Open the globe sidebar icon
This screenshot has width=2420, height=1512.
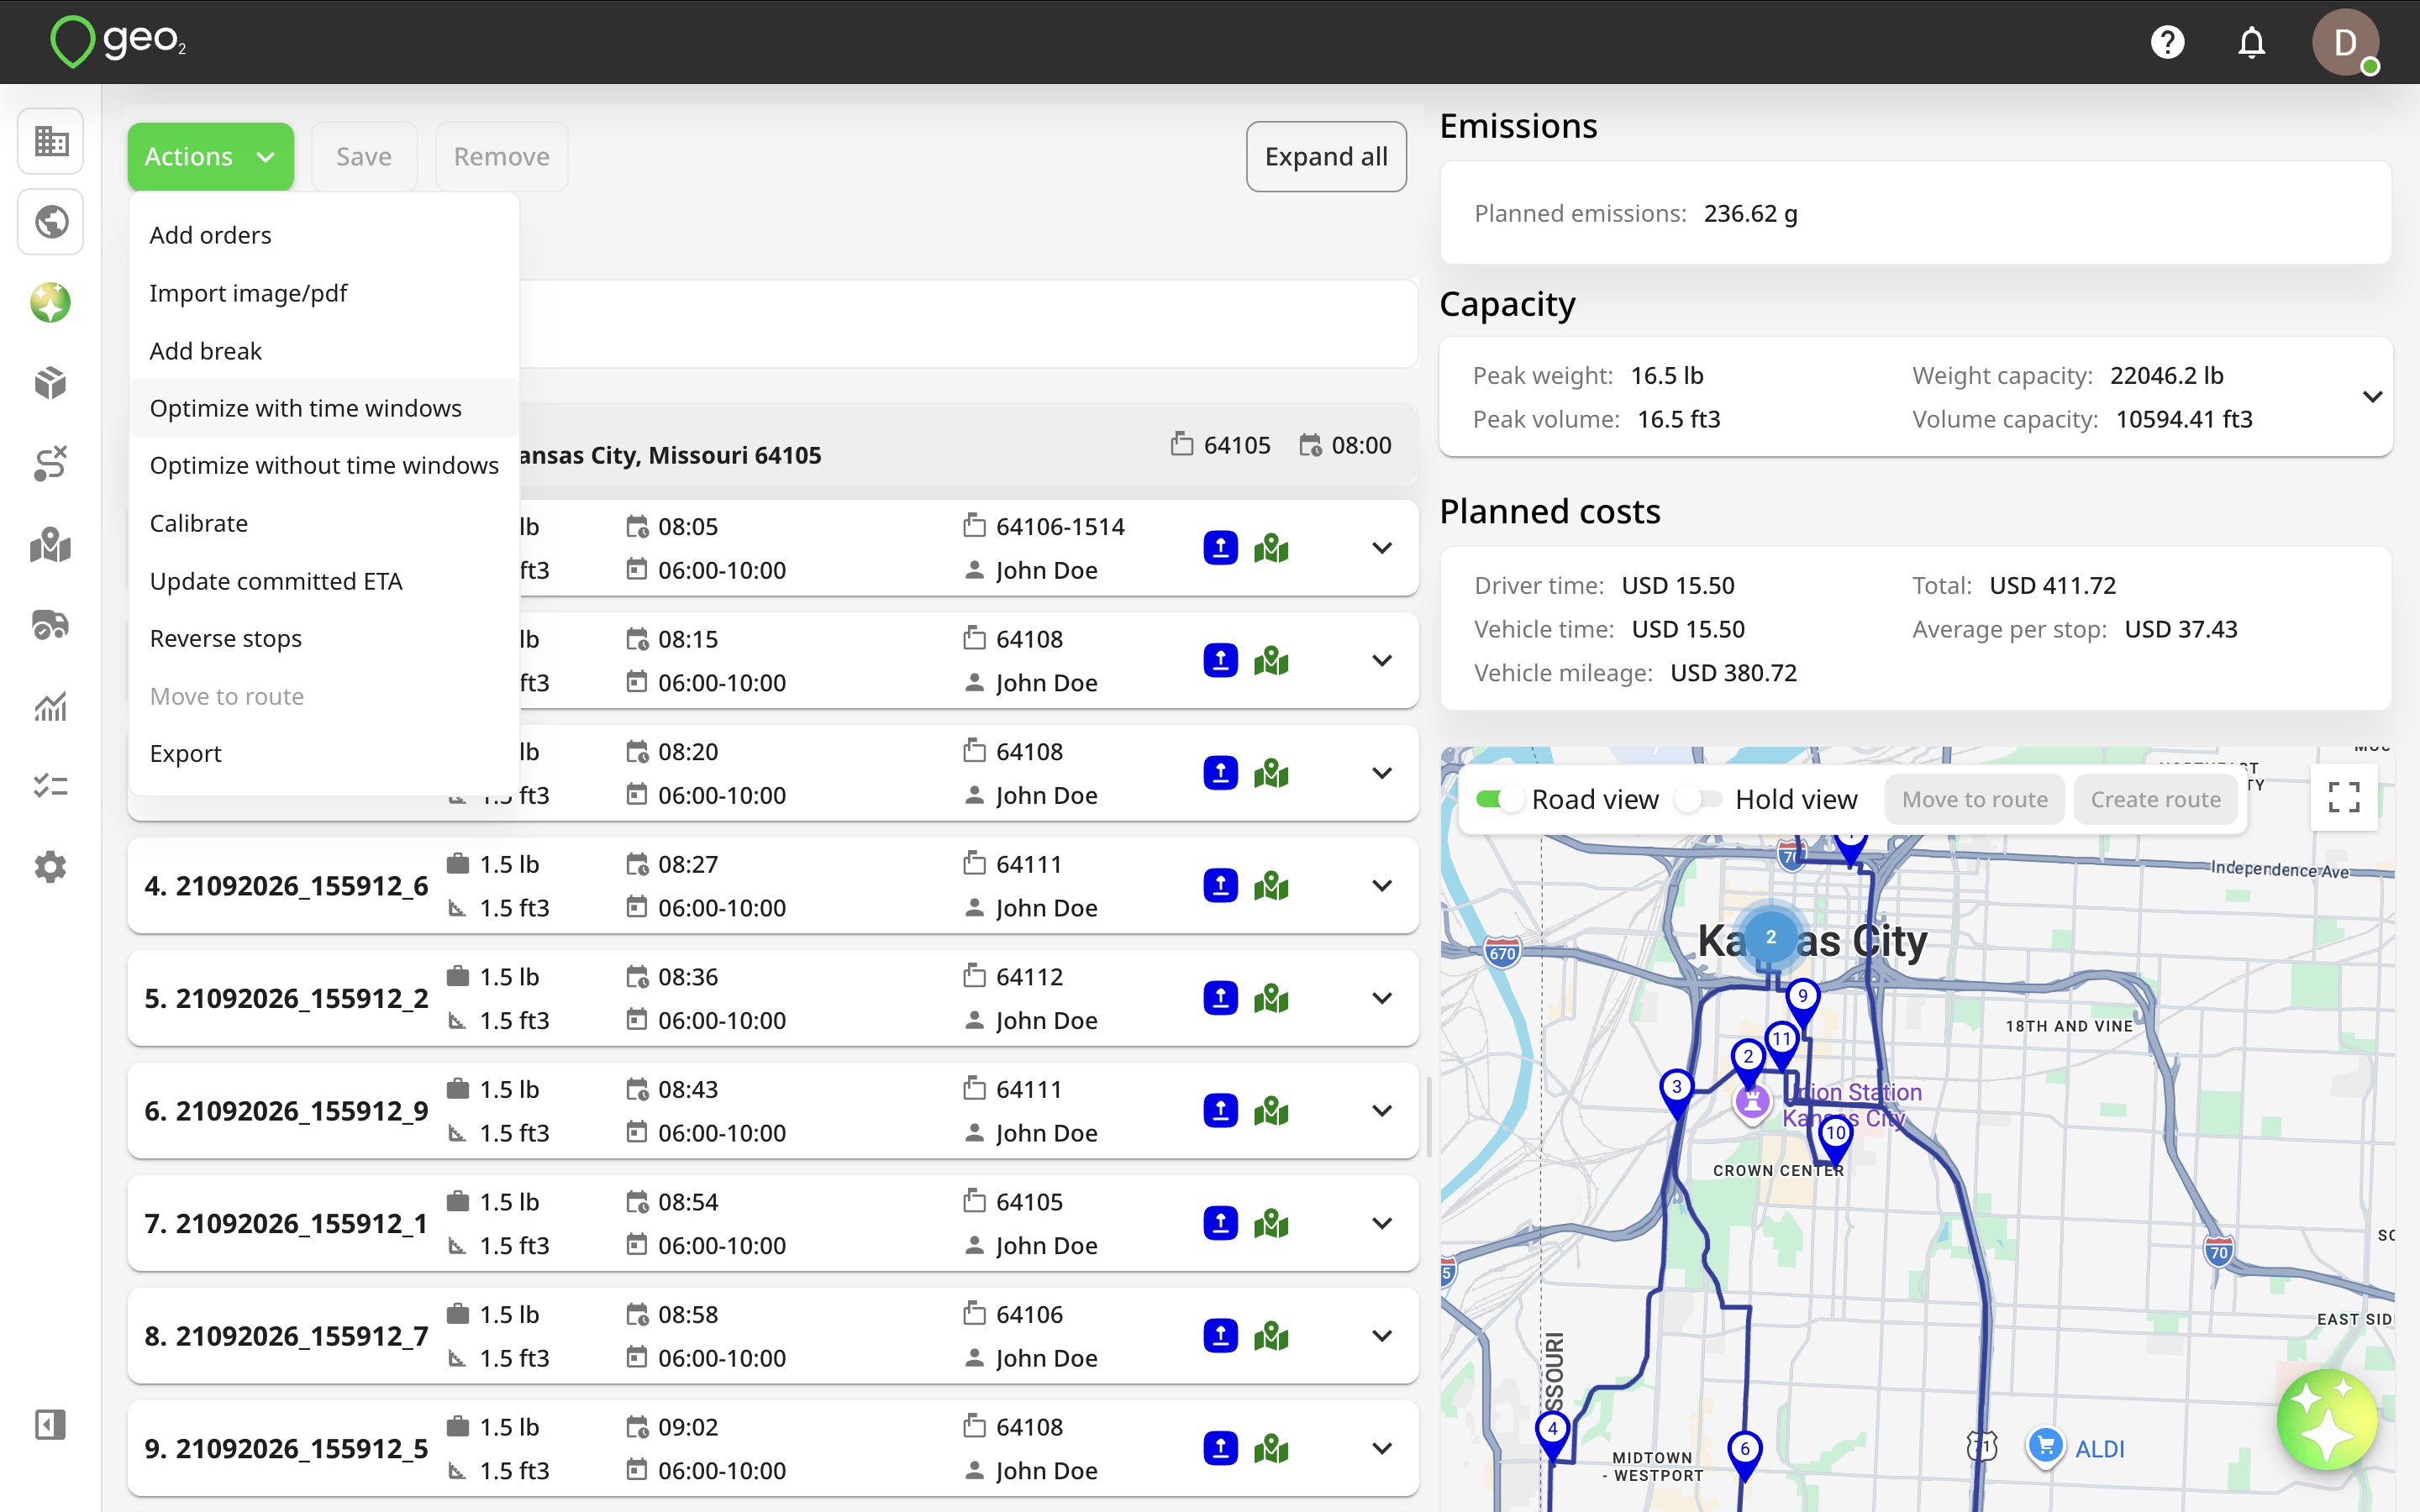(x=51, y=221)
